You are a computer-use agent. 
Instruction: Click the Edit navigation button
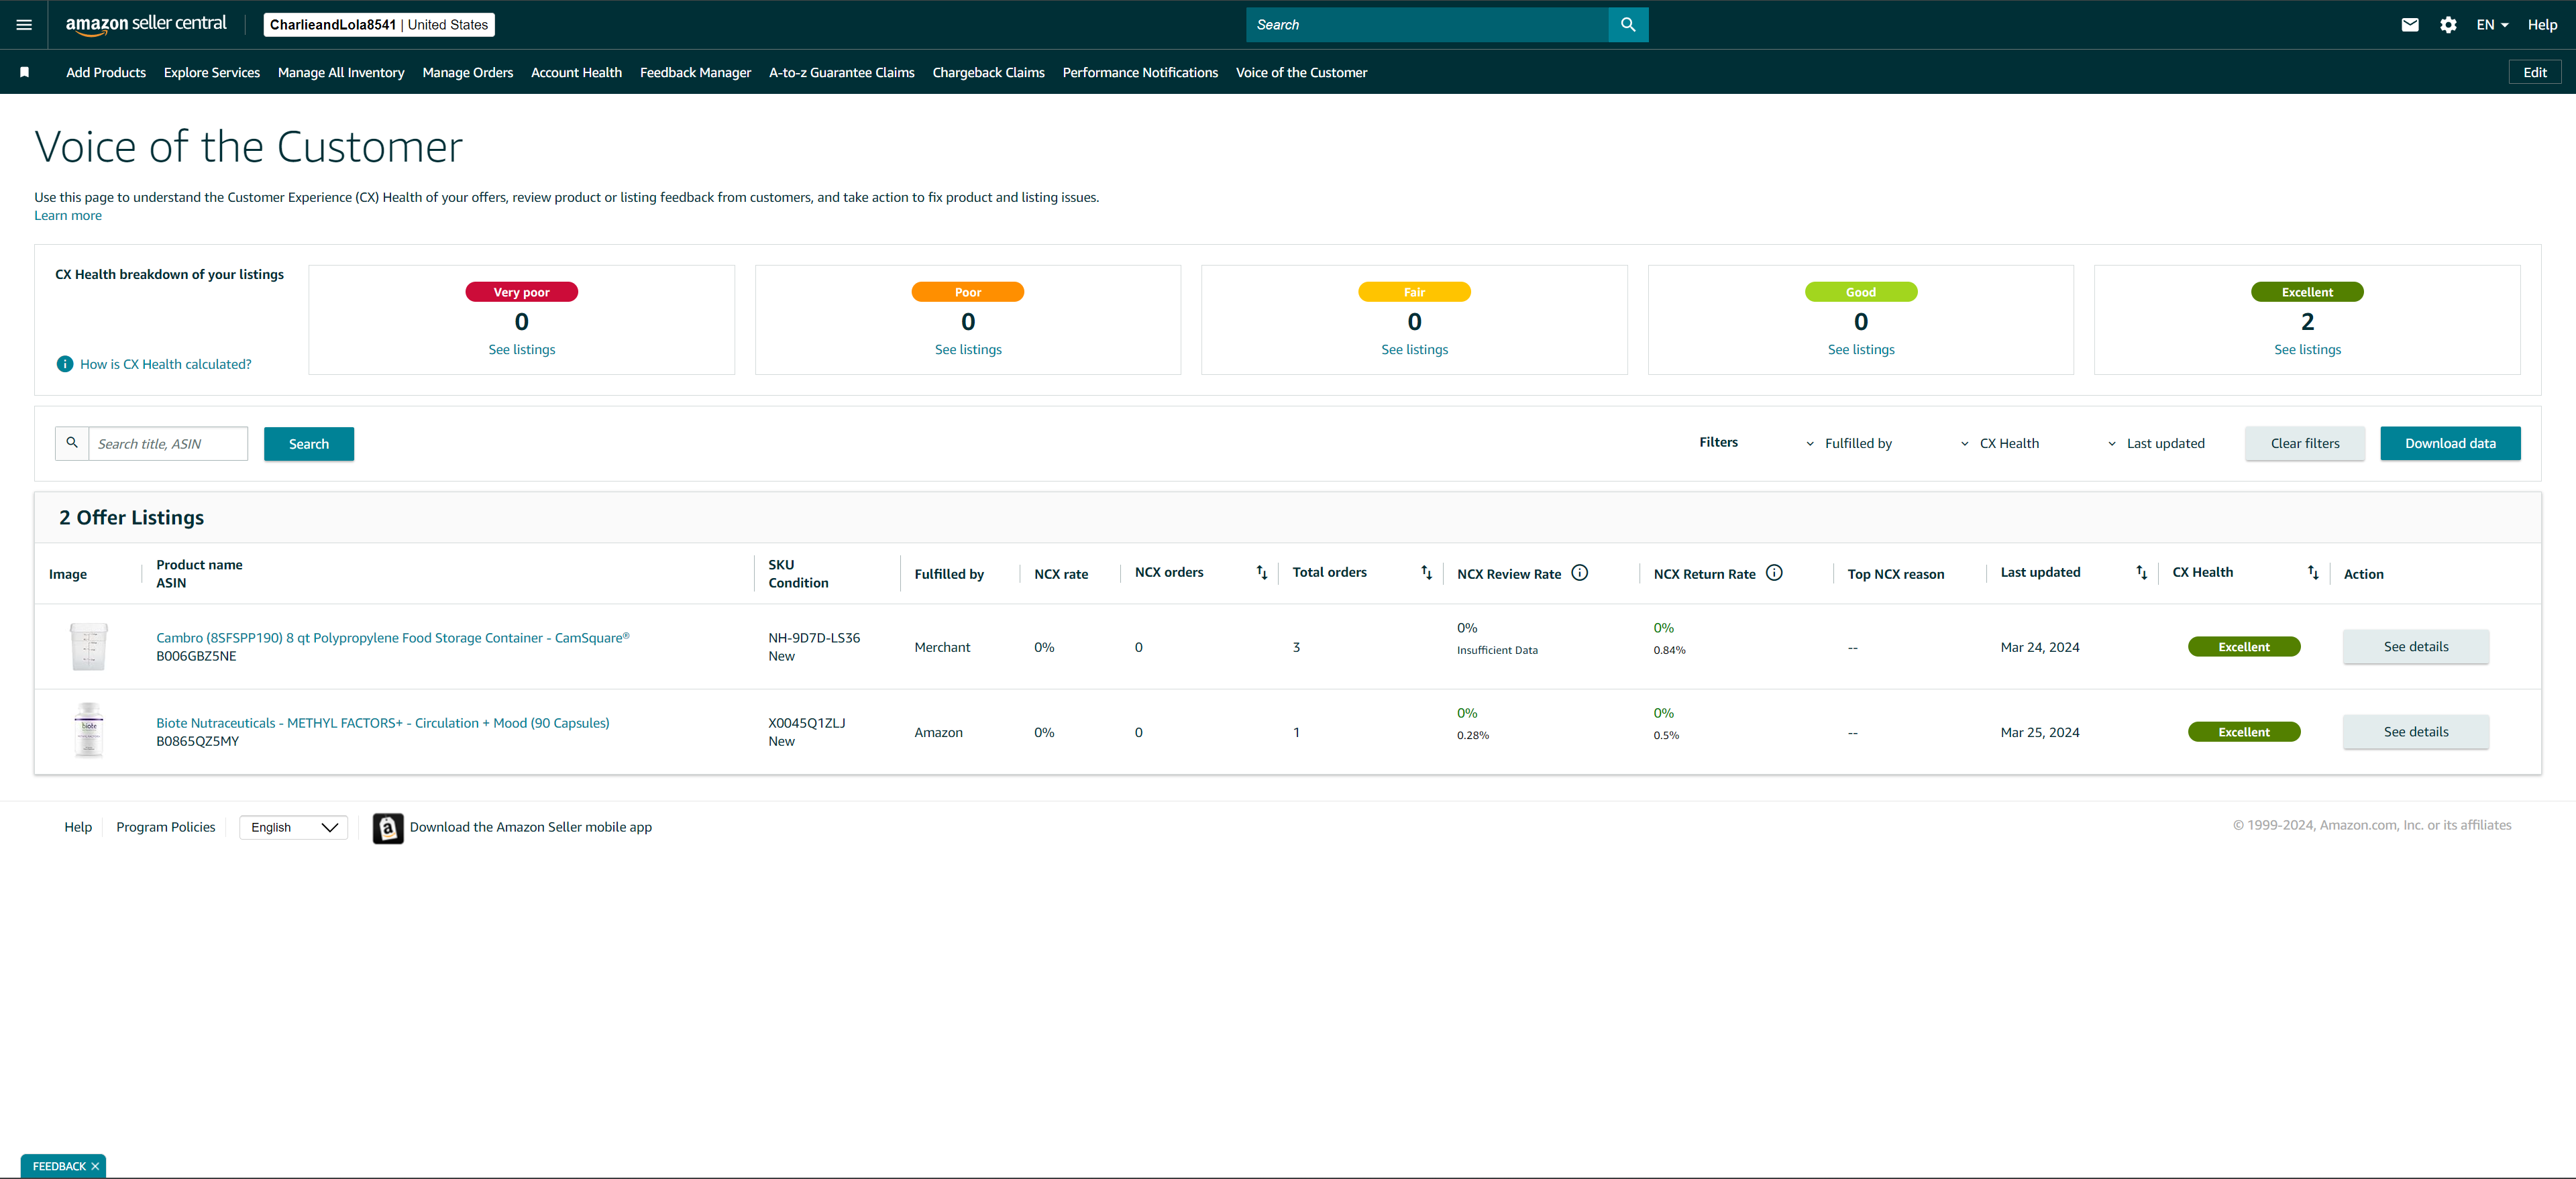pyautogui.click(x=2535, y=72)
